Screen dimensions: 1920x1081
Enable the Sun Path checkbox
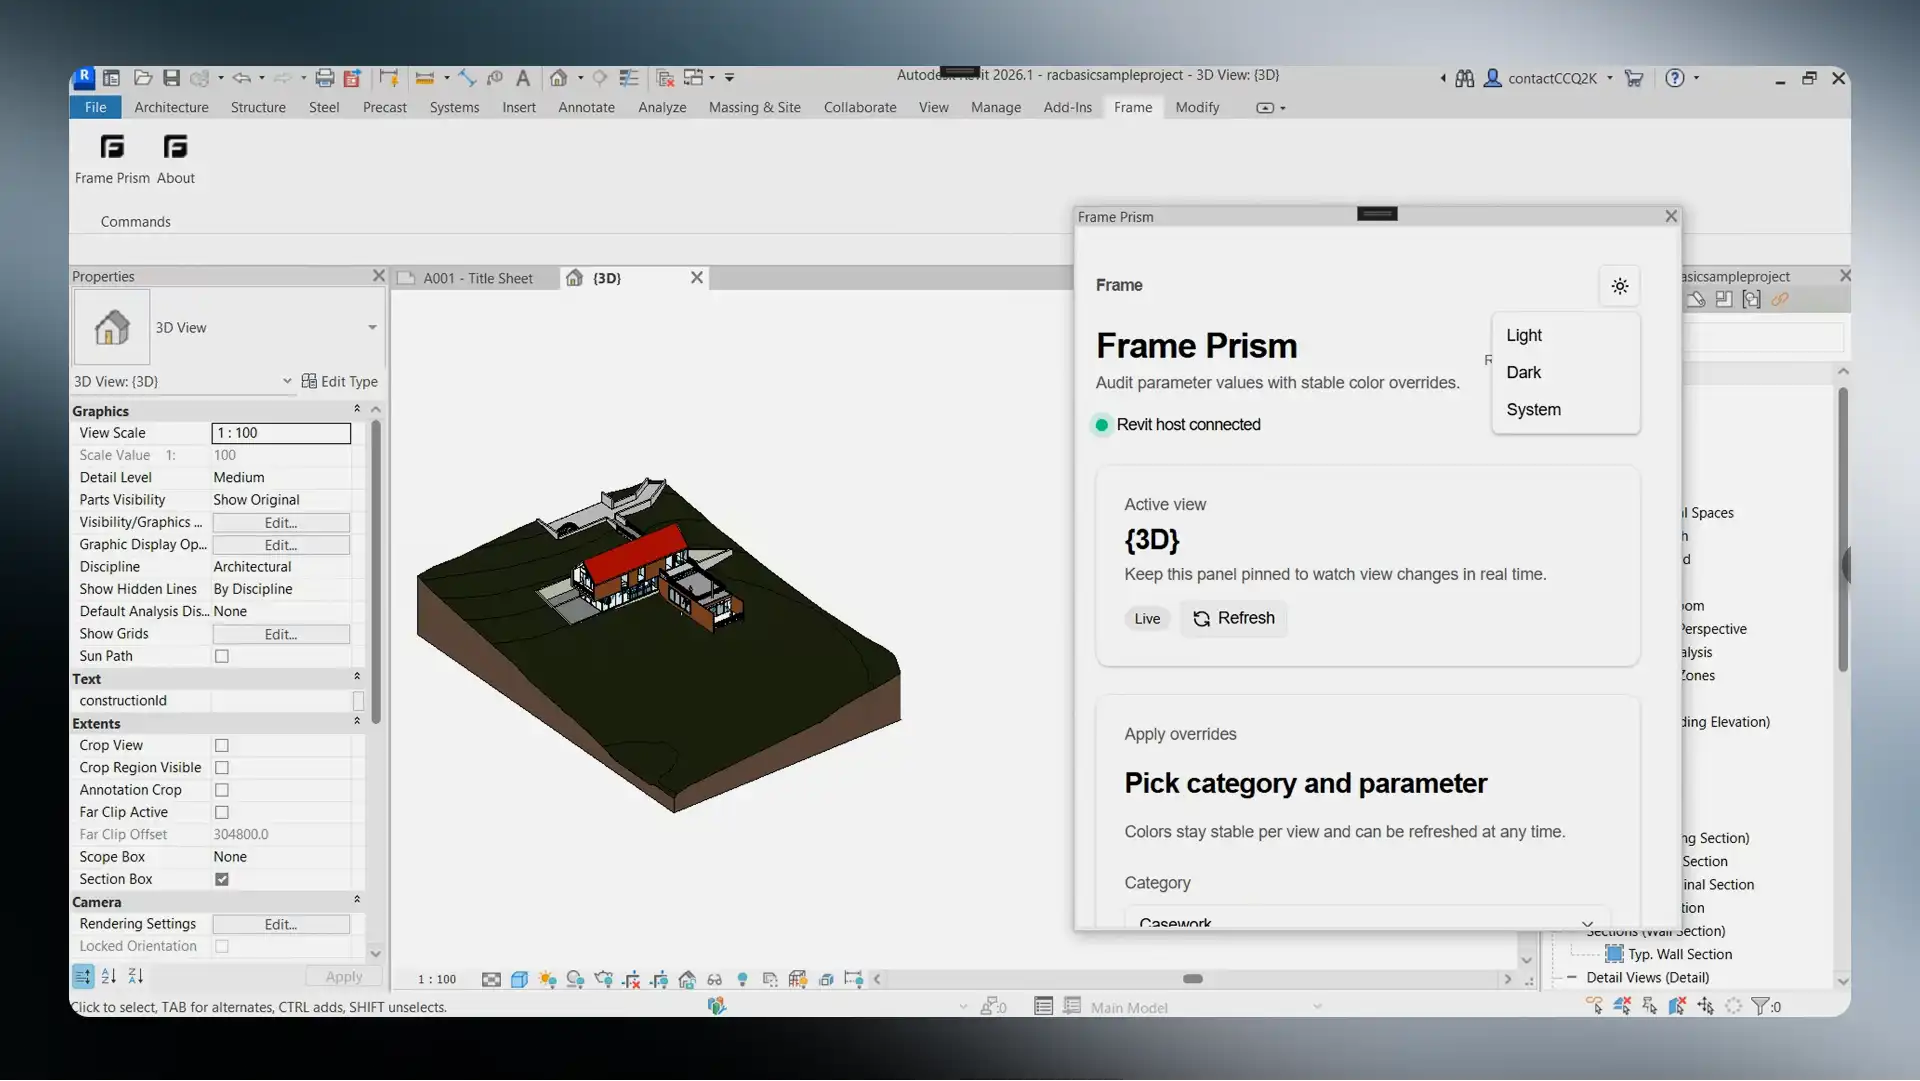pos(221,656)
